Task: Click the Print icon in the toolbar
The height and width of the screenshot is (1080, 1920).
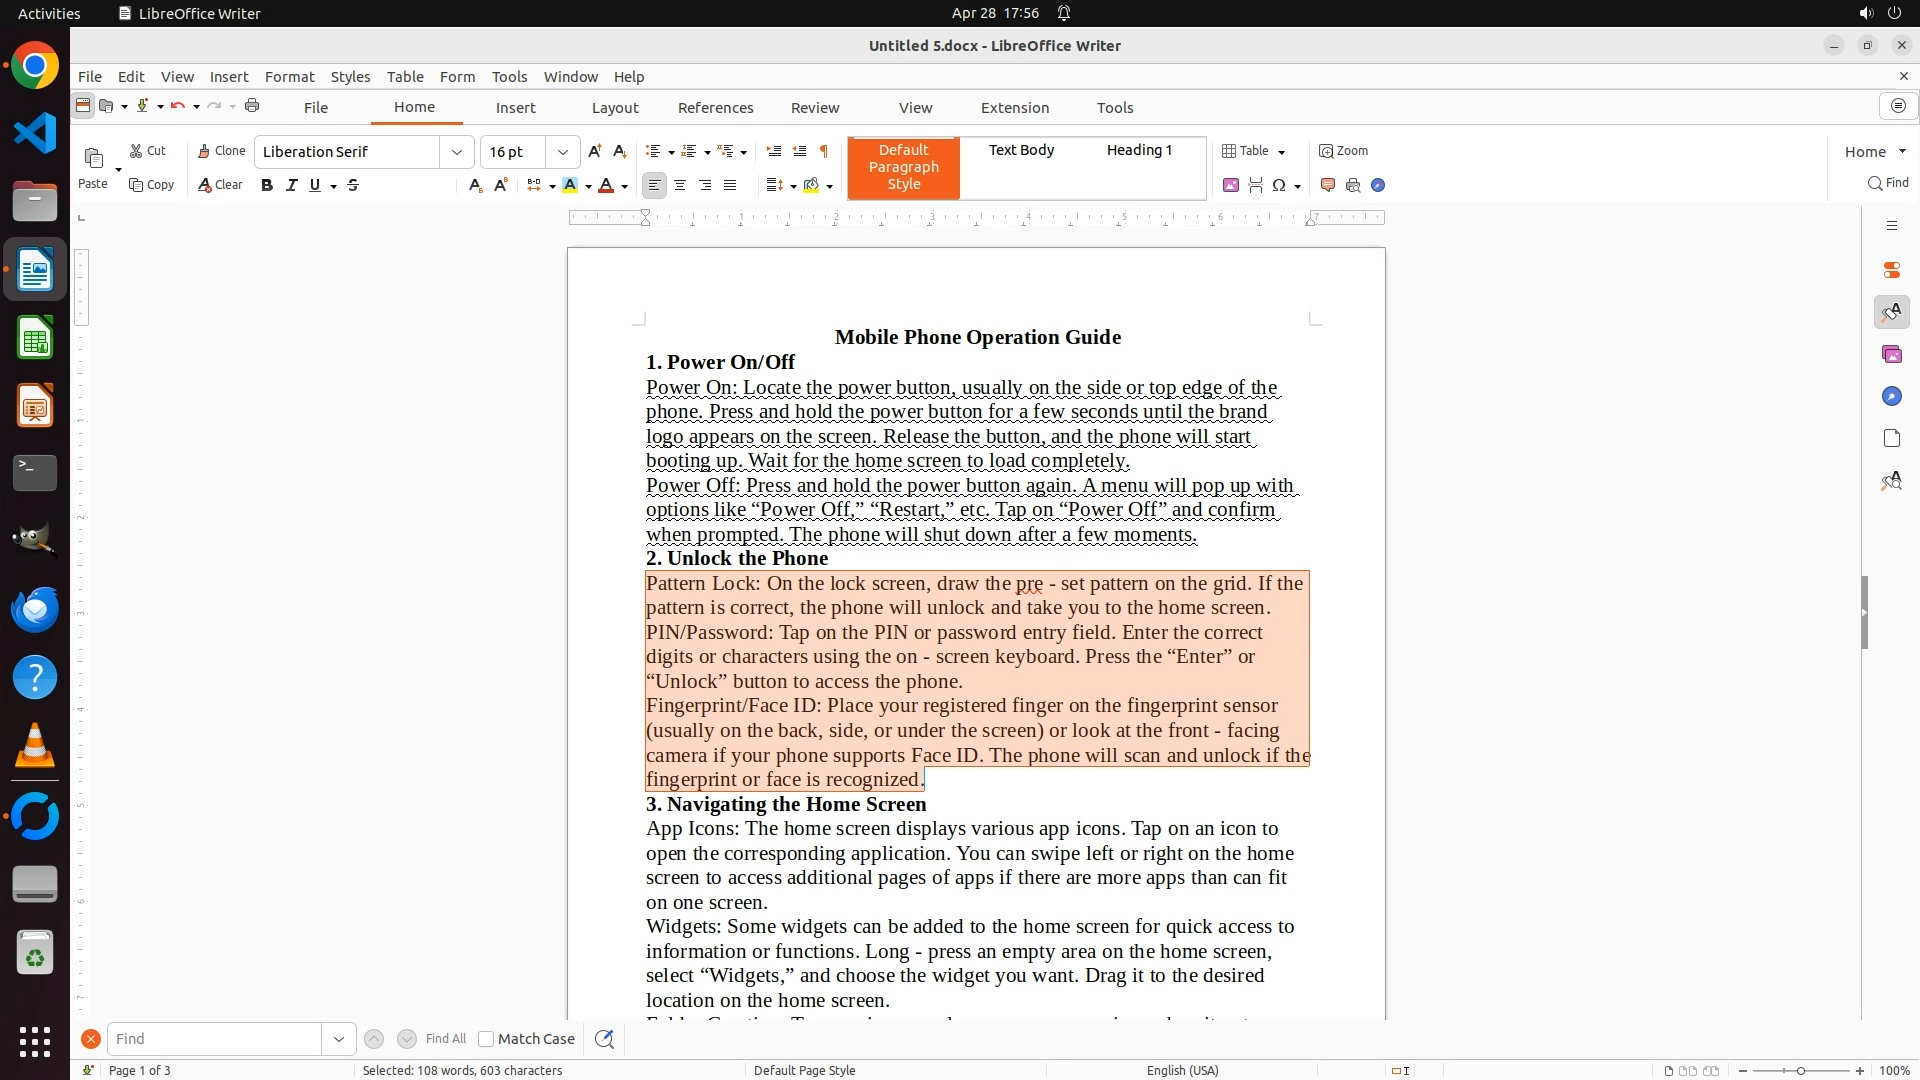Action: (x=252, y=106)
